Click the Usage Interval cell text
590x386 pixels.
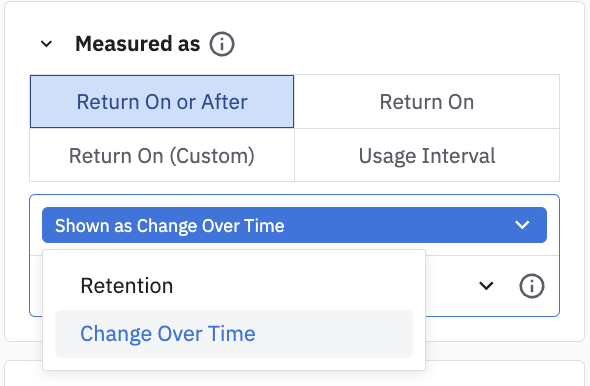[427, 156]
